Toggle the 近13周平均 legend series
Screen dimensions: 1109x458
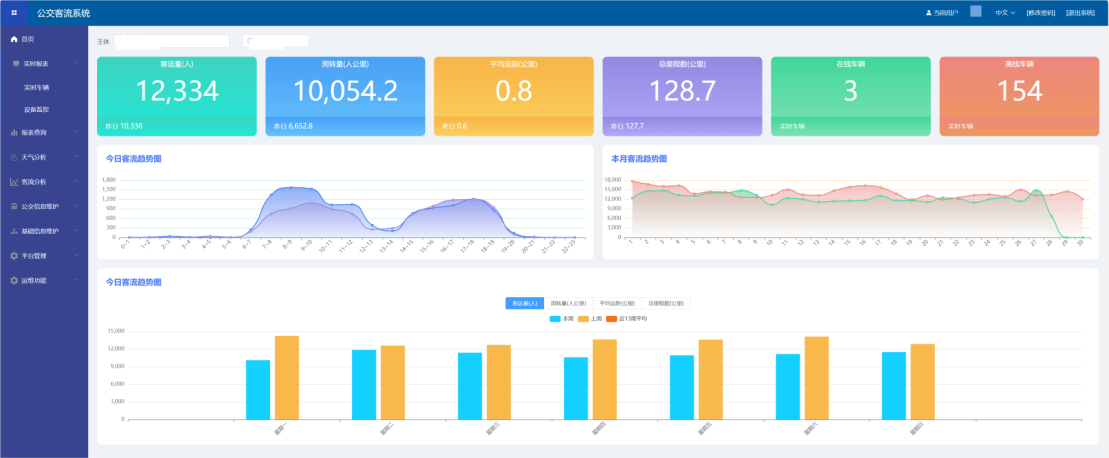(x=613, y=318)
